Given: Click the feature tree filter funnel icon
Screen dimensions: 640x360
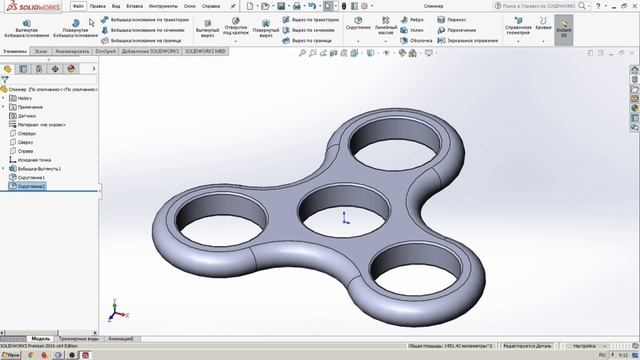Looking at the screenshot, I should [x=4, y=80].
